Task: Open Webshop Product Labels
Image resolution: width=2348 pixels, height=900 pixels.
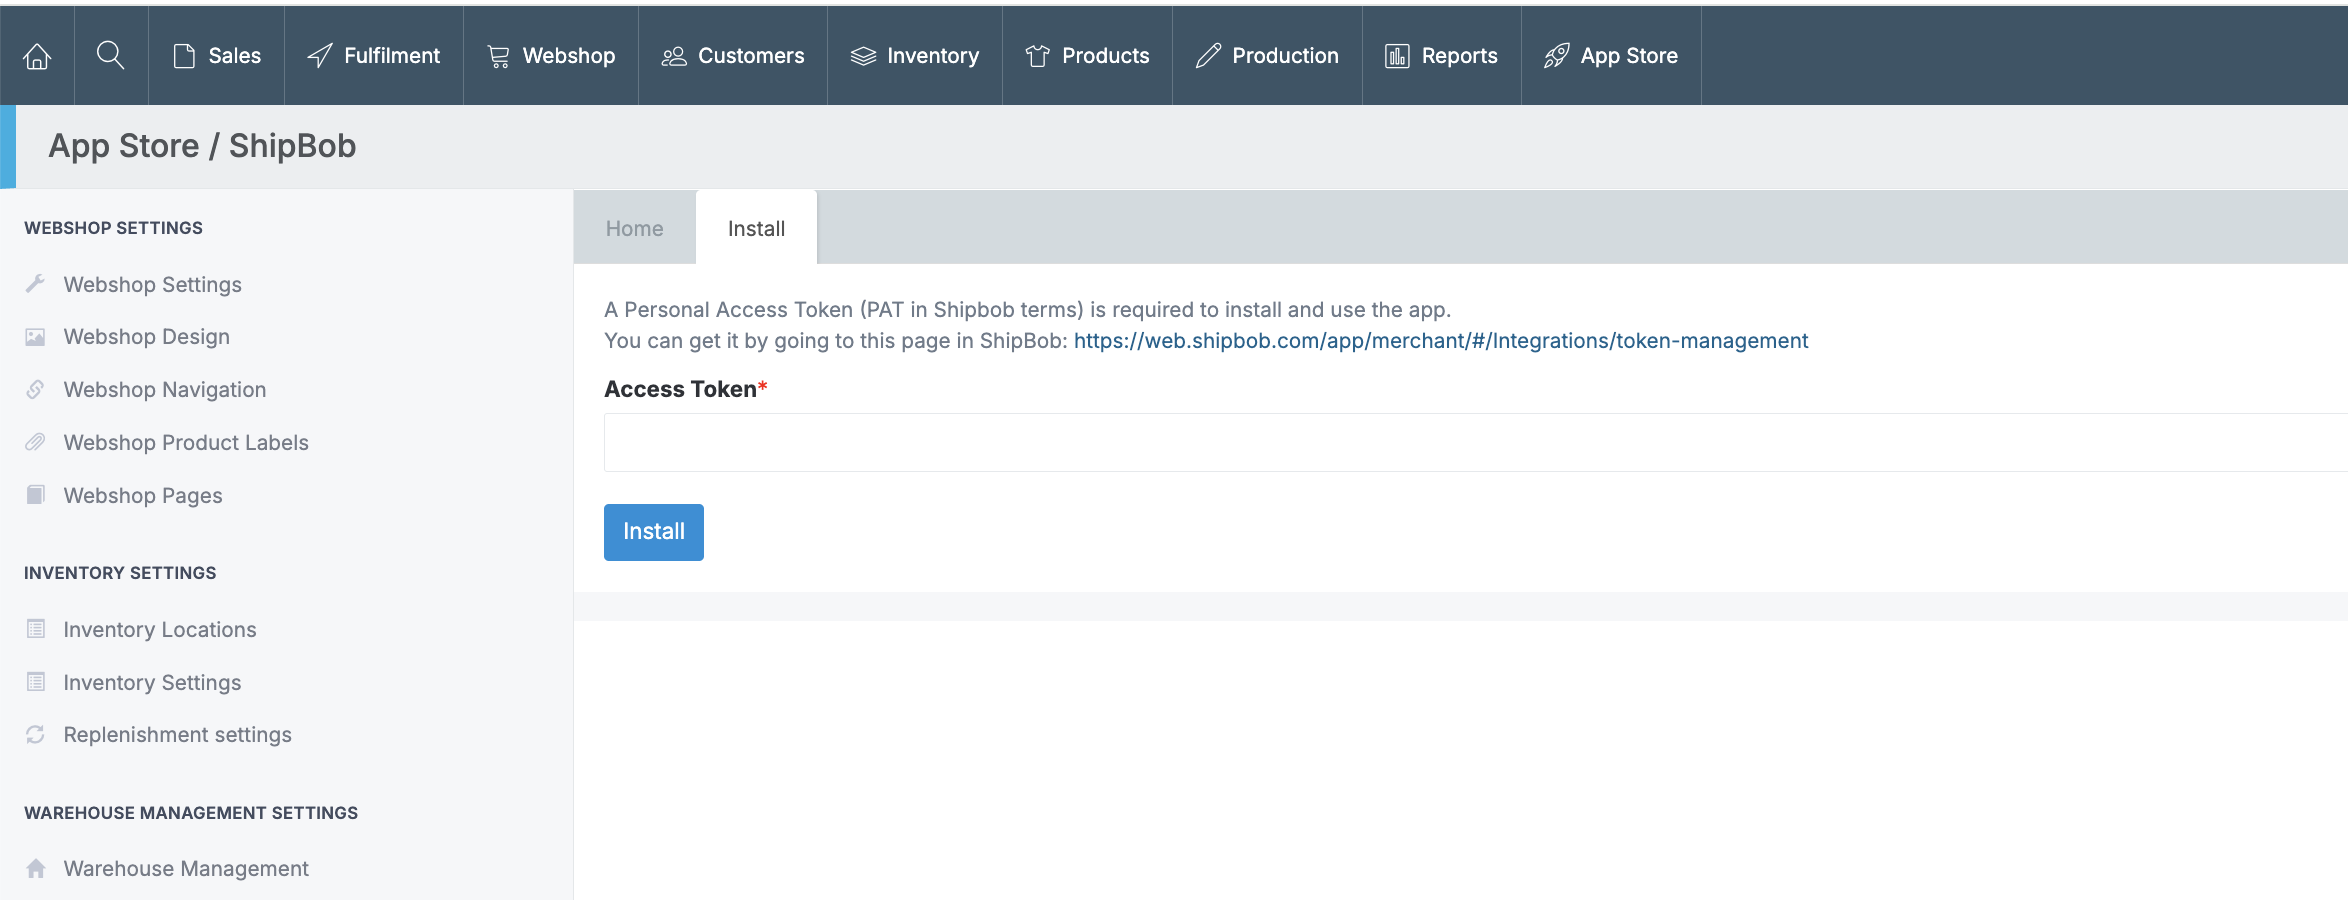Action: 186,442
